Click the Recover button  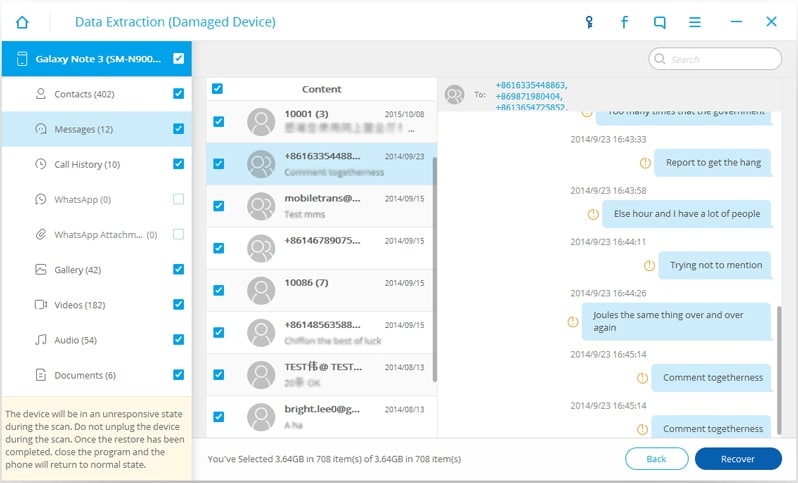coord(738,459)
